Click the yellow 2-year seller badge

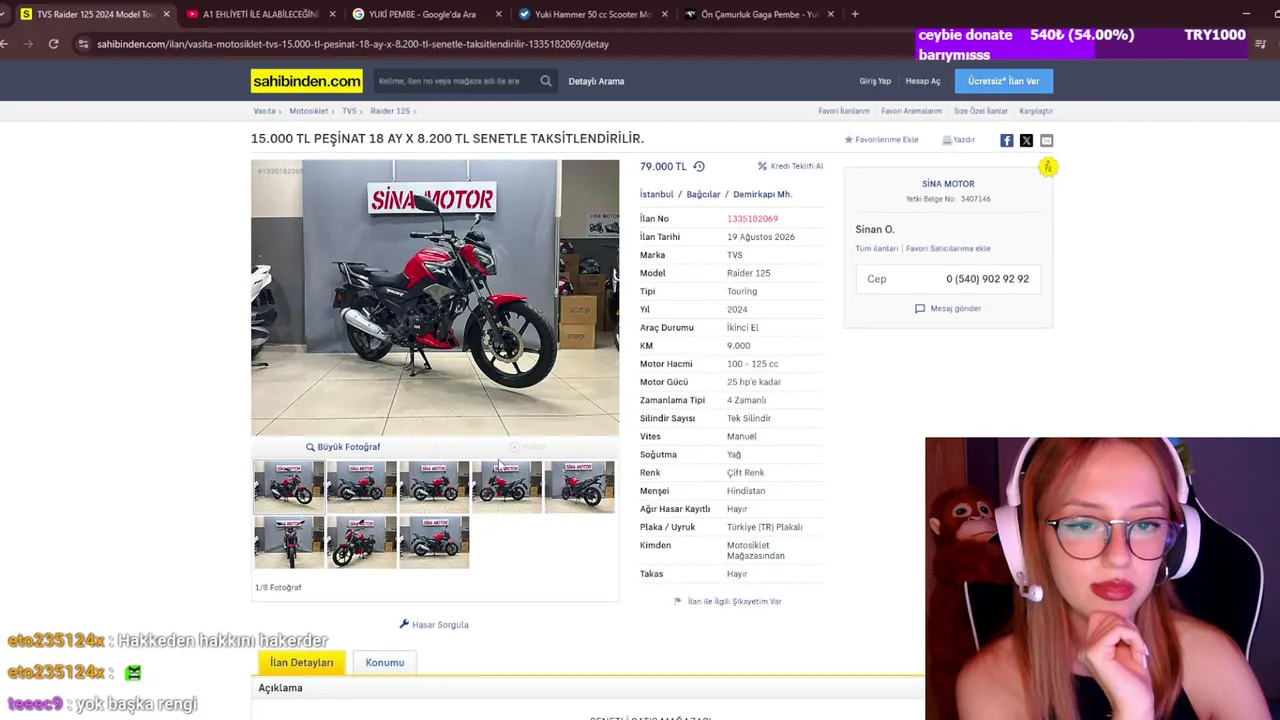1047,167
